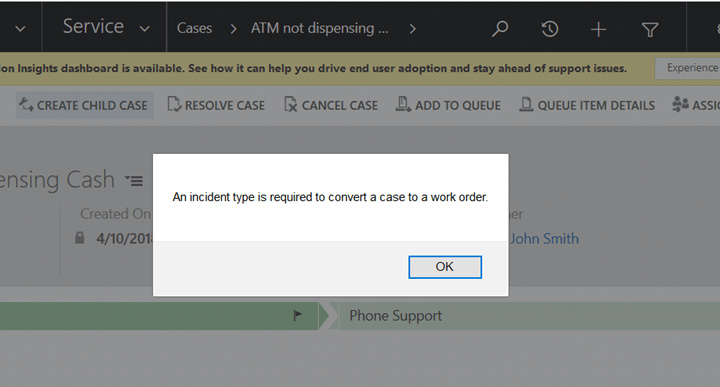The height and width of the screenshot is (387, 720).
Task: Select the Phone Support process stage
Action: tap(395, 315)
